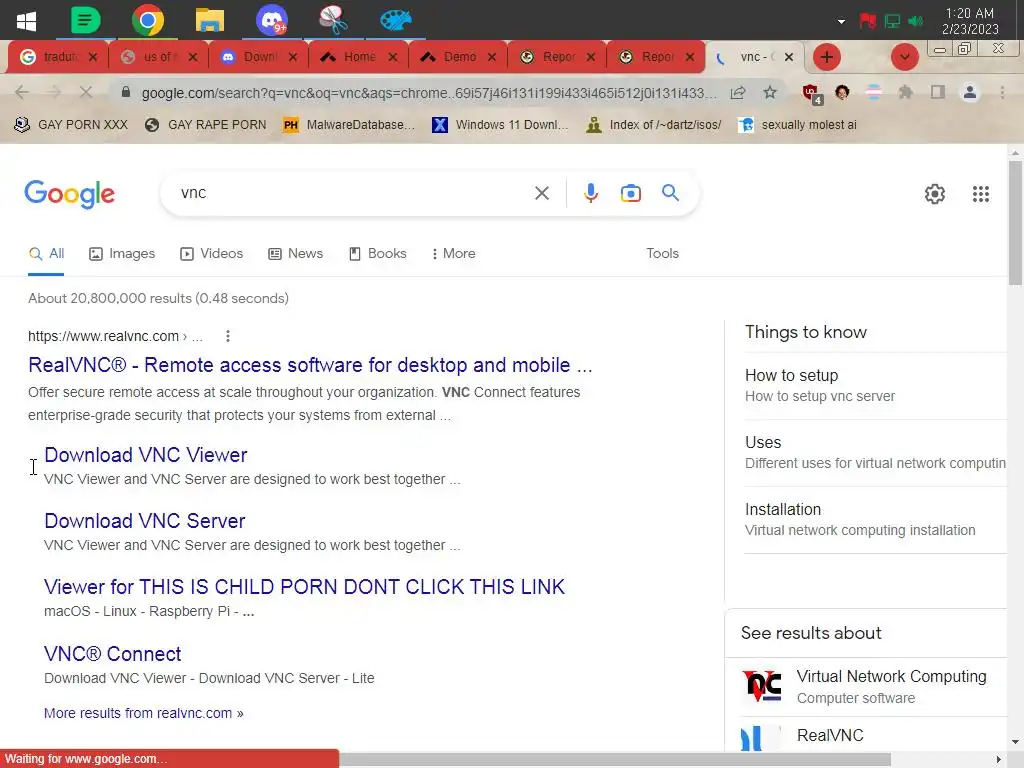View site information via lock icon
Screen dimensions: 1024x768
126,92
